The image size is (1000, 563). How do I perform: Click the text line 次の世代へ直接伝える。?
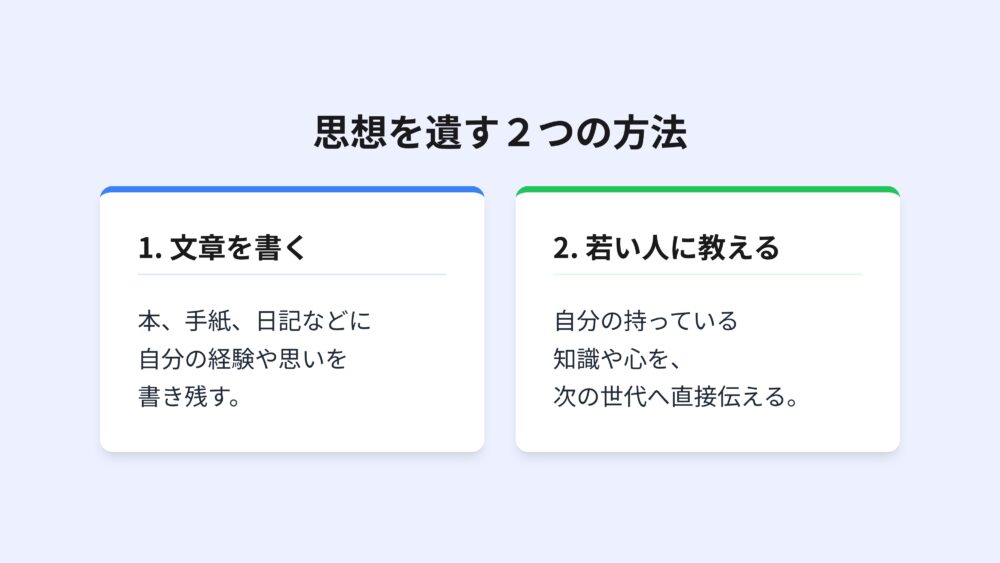(x=680, y=396)
